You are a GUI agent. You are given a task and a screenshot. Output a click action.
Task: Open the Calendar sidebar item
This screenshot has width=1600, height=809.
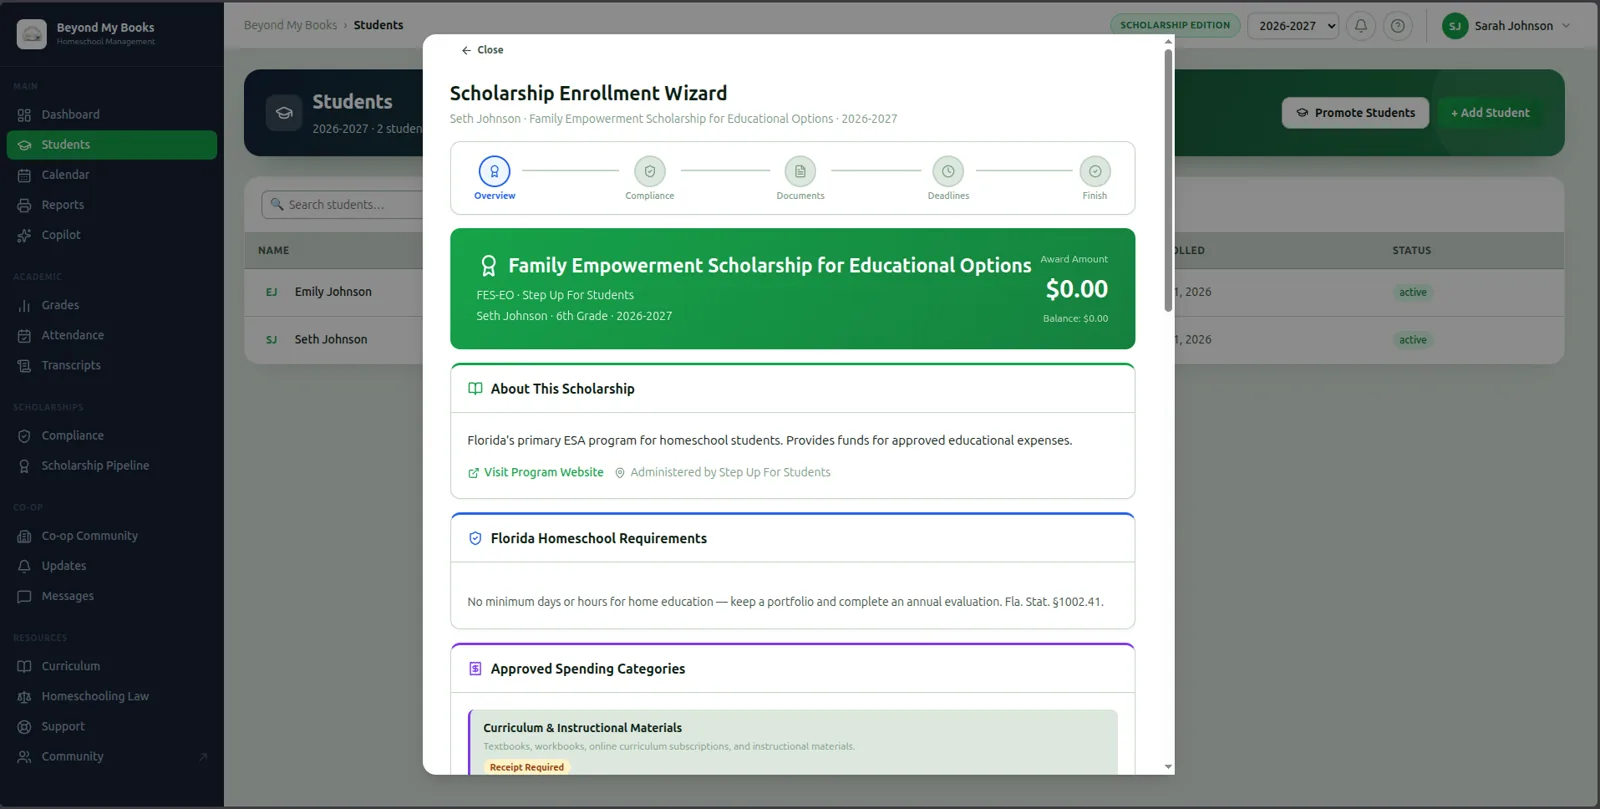pyautogui.click(x=112, y=175)
